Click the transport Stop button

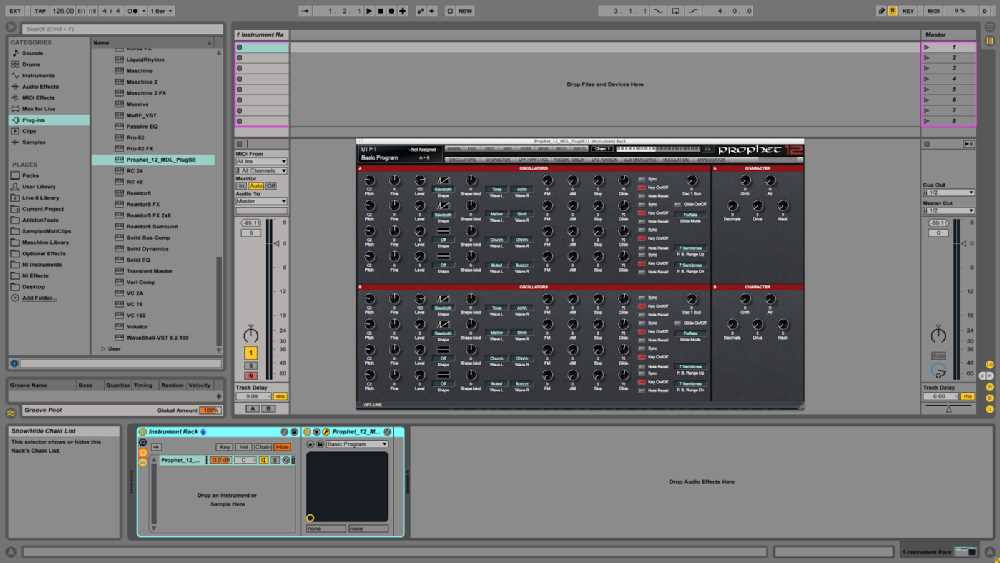pyautogui.click(x=380, y=11)
